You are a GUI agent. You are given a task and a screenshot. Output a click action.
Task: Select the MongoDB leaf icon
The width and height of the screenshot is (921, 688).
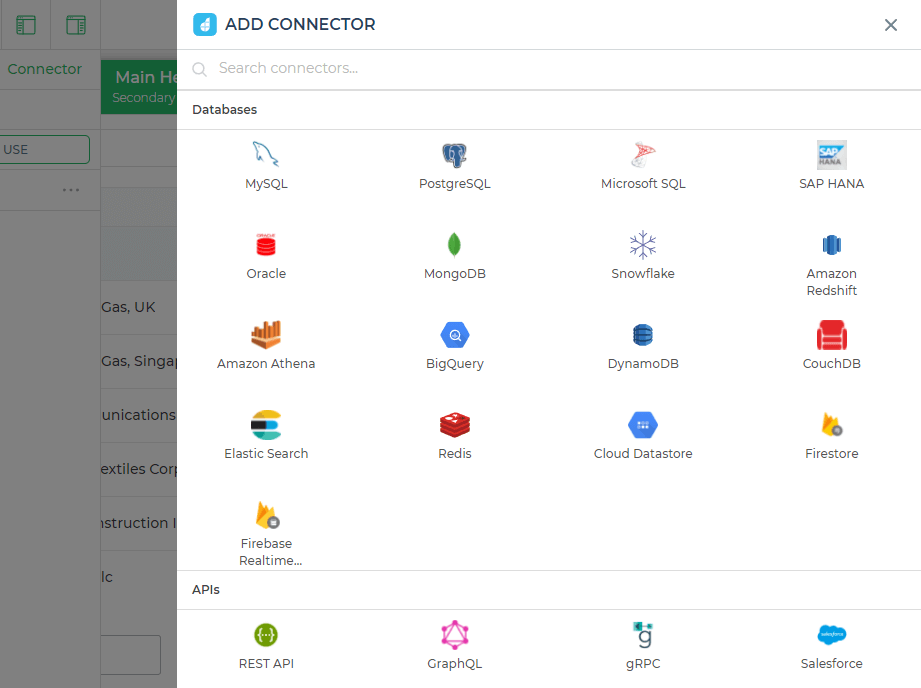pos(455,244)
